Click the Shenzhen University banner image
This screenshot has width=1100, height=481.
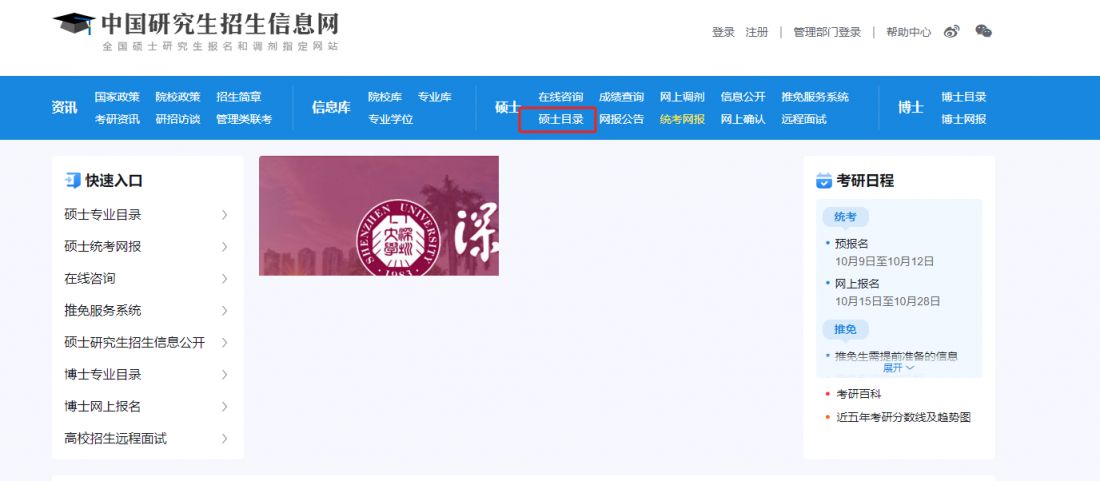pos(379,216)
